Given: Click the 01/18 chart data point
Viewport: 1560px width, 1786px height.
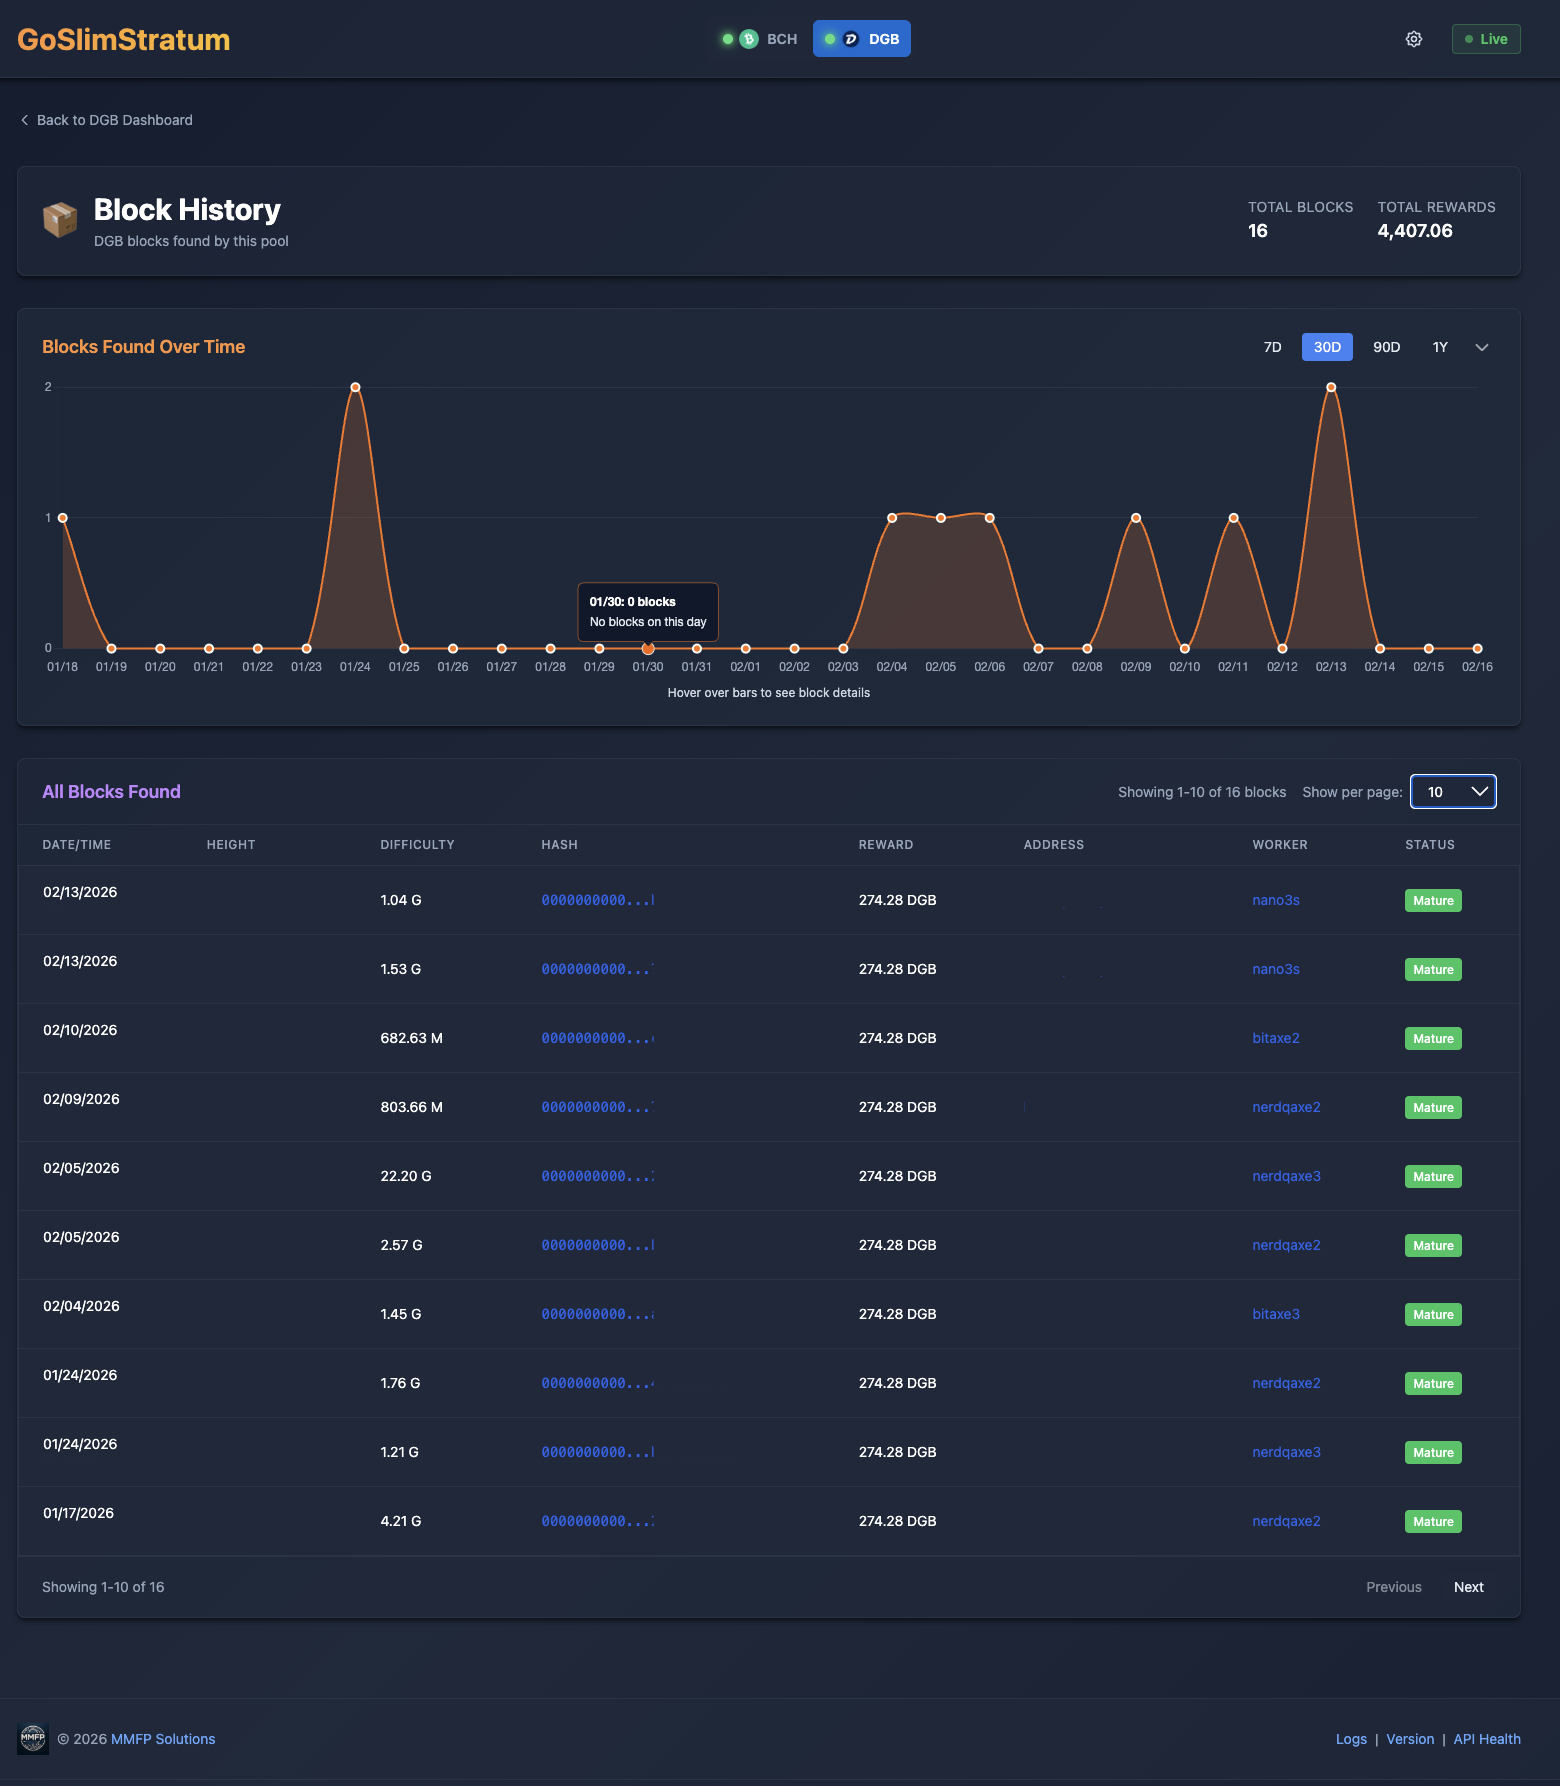Looking at the screenshot, I should (63, 518).
